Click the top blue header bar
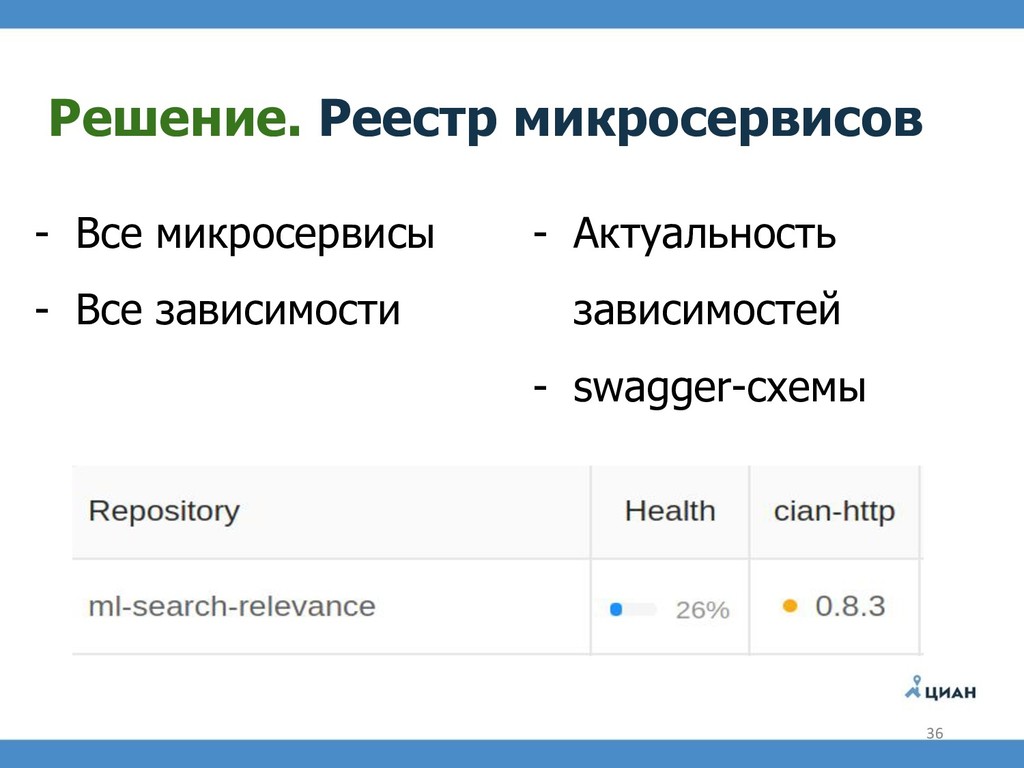This screenshot has height=768, width=1024. 512,14
